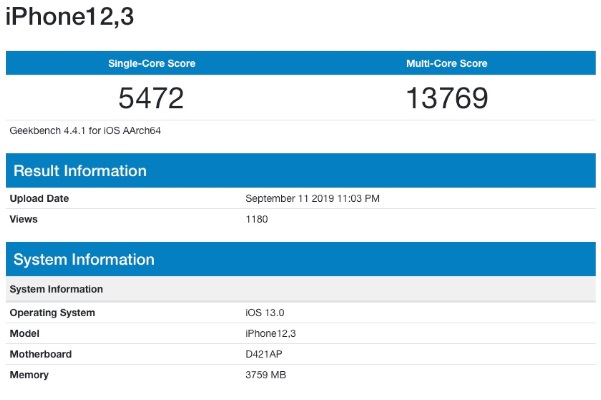The image size is (601, 400).
Task: Click the gray System Information subheader row
Action: 301,289
